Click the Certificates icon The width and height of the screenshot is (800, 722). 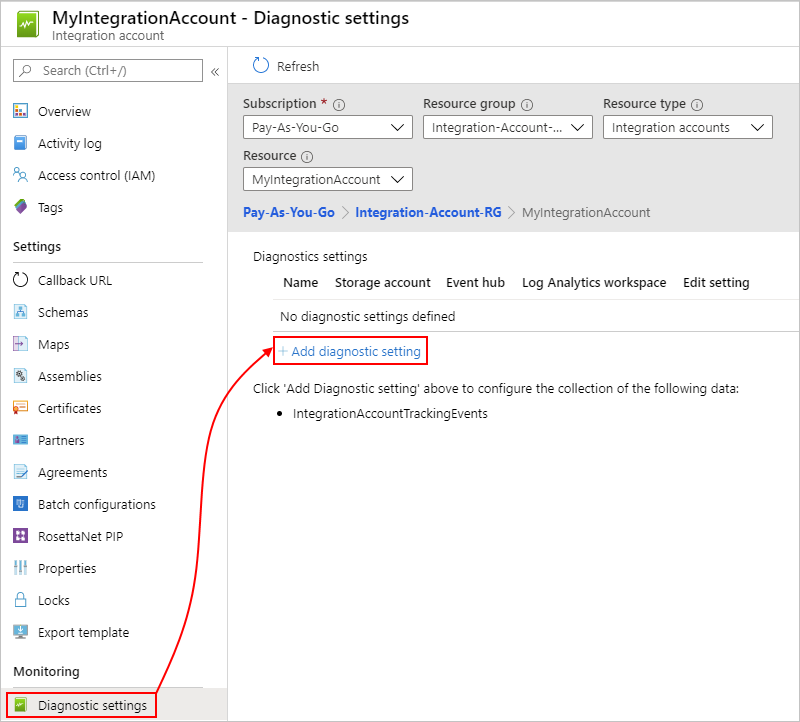(20, 408)
